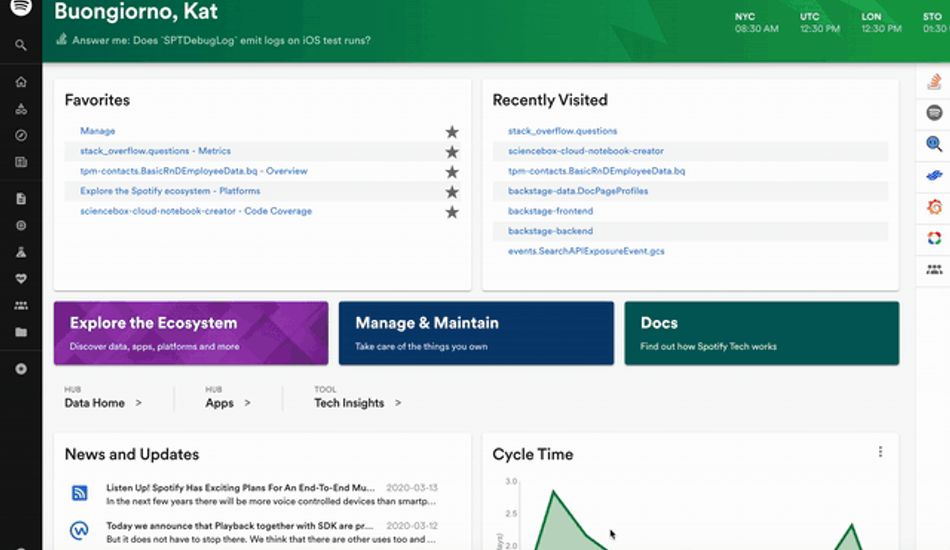Open the orange Grafana shortcut on right rail
Image resolution: width=950 pixels, height=550 pixels.
pos(934,207)
